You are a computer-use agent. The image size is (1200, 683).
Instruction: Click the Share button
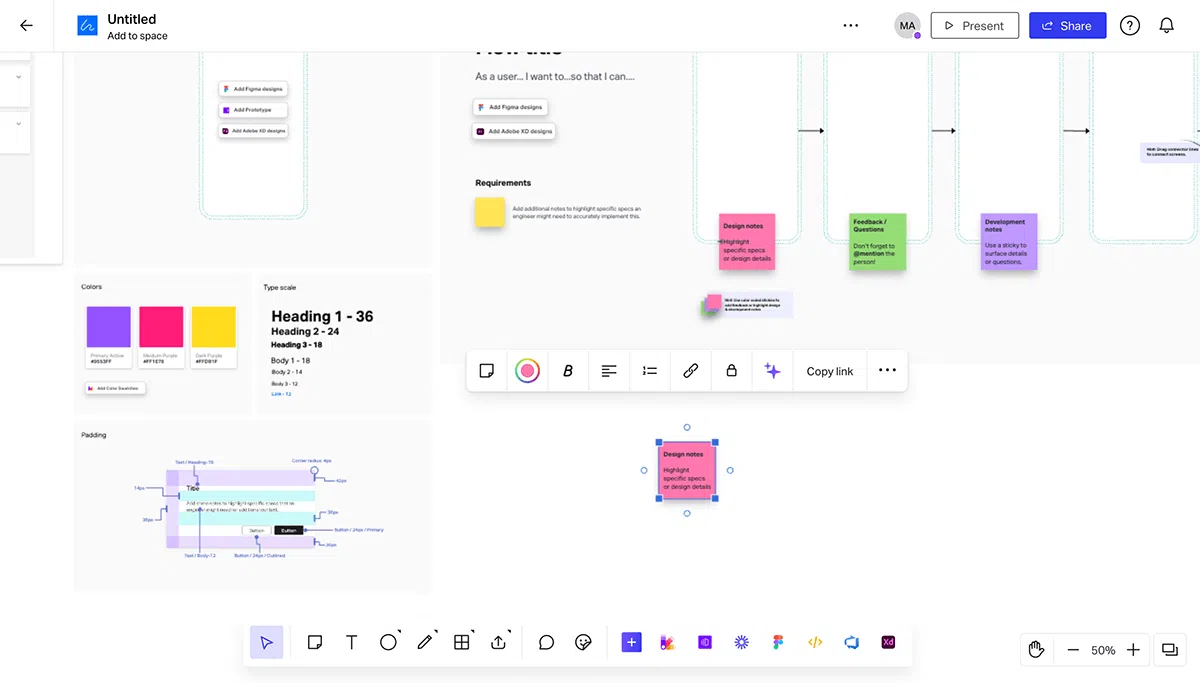tap(1067, 26)
